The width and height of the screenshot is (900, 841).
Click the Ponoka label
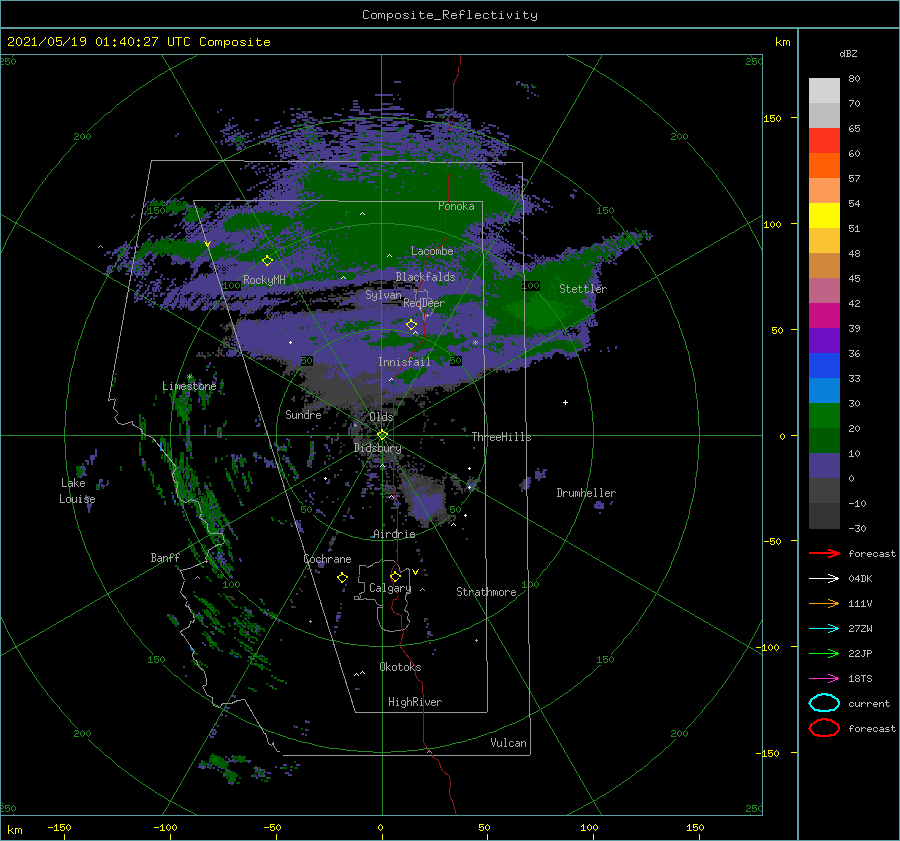(x=456, y=206)
